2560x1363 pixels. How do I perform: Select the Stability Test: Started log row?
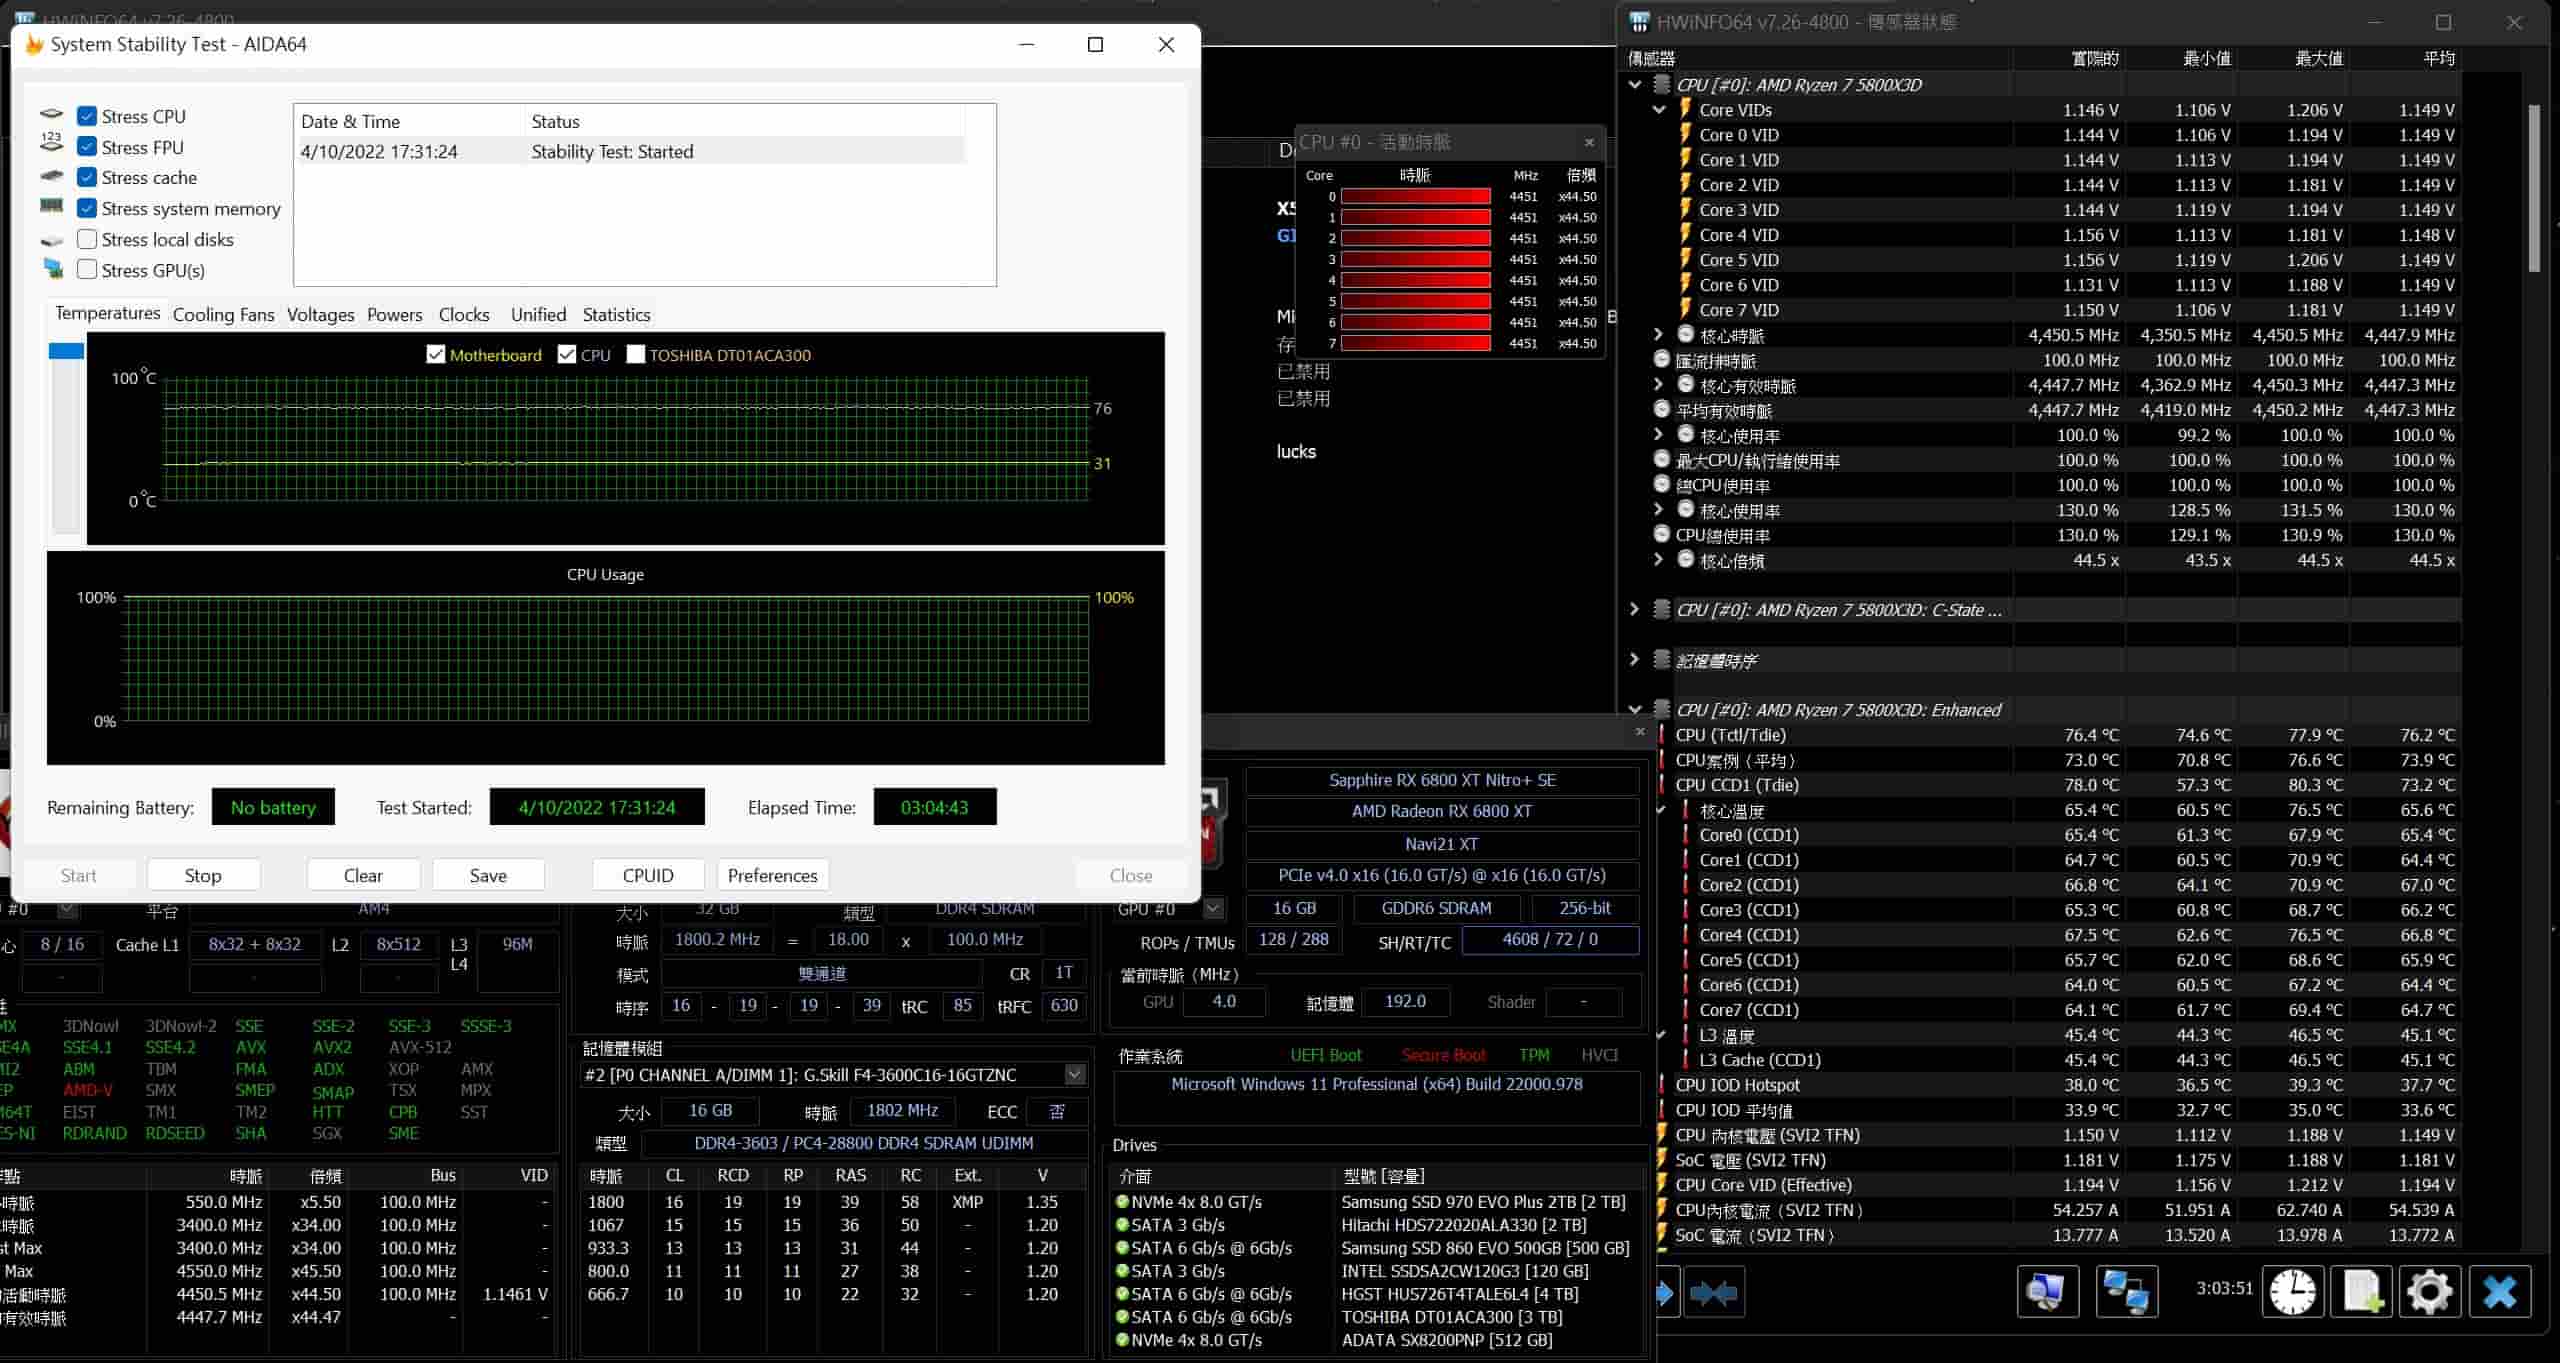pyautogui.click(x=631, y=151)
